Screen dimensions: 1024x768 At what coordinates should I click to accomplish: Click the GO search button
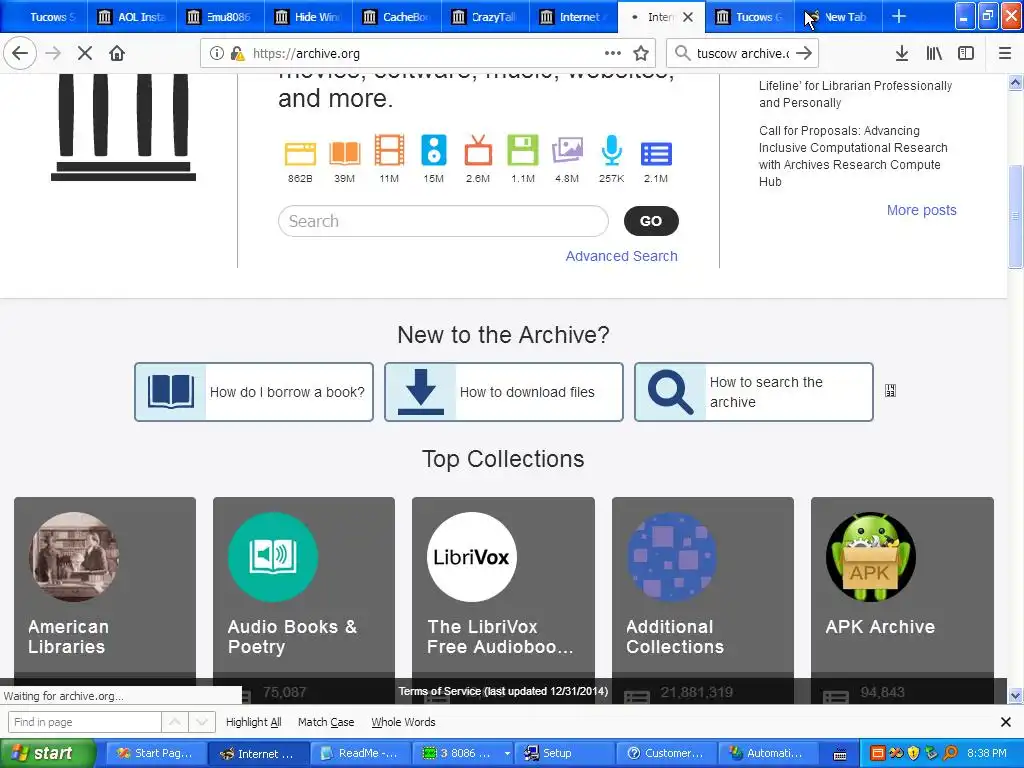pyautogui.click(x=651, y=221)
